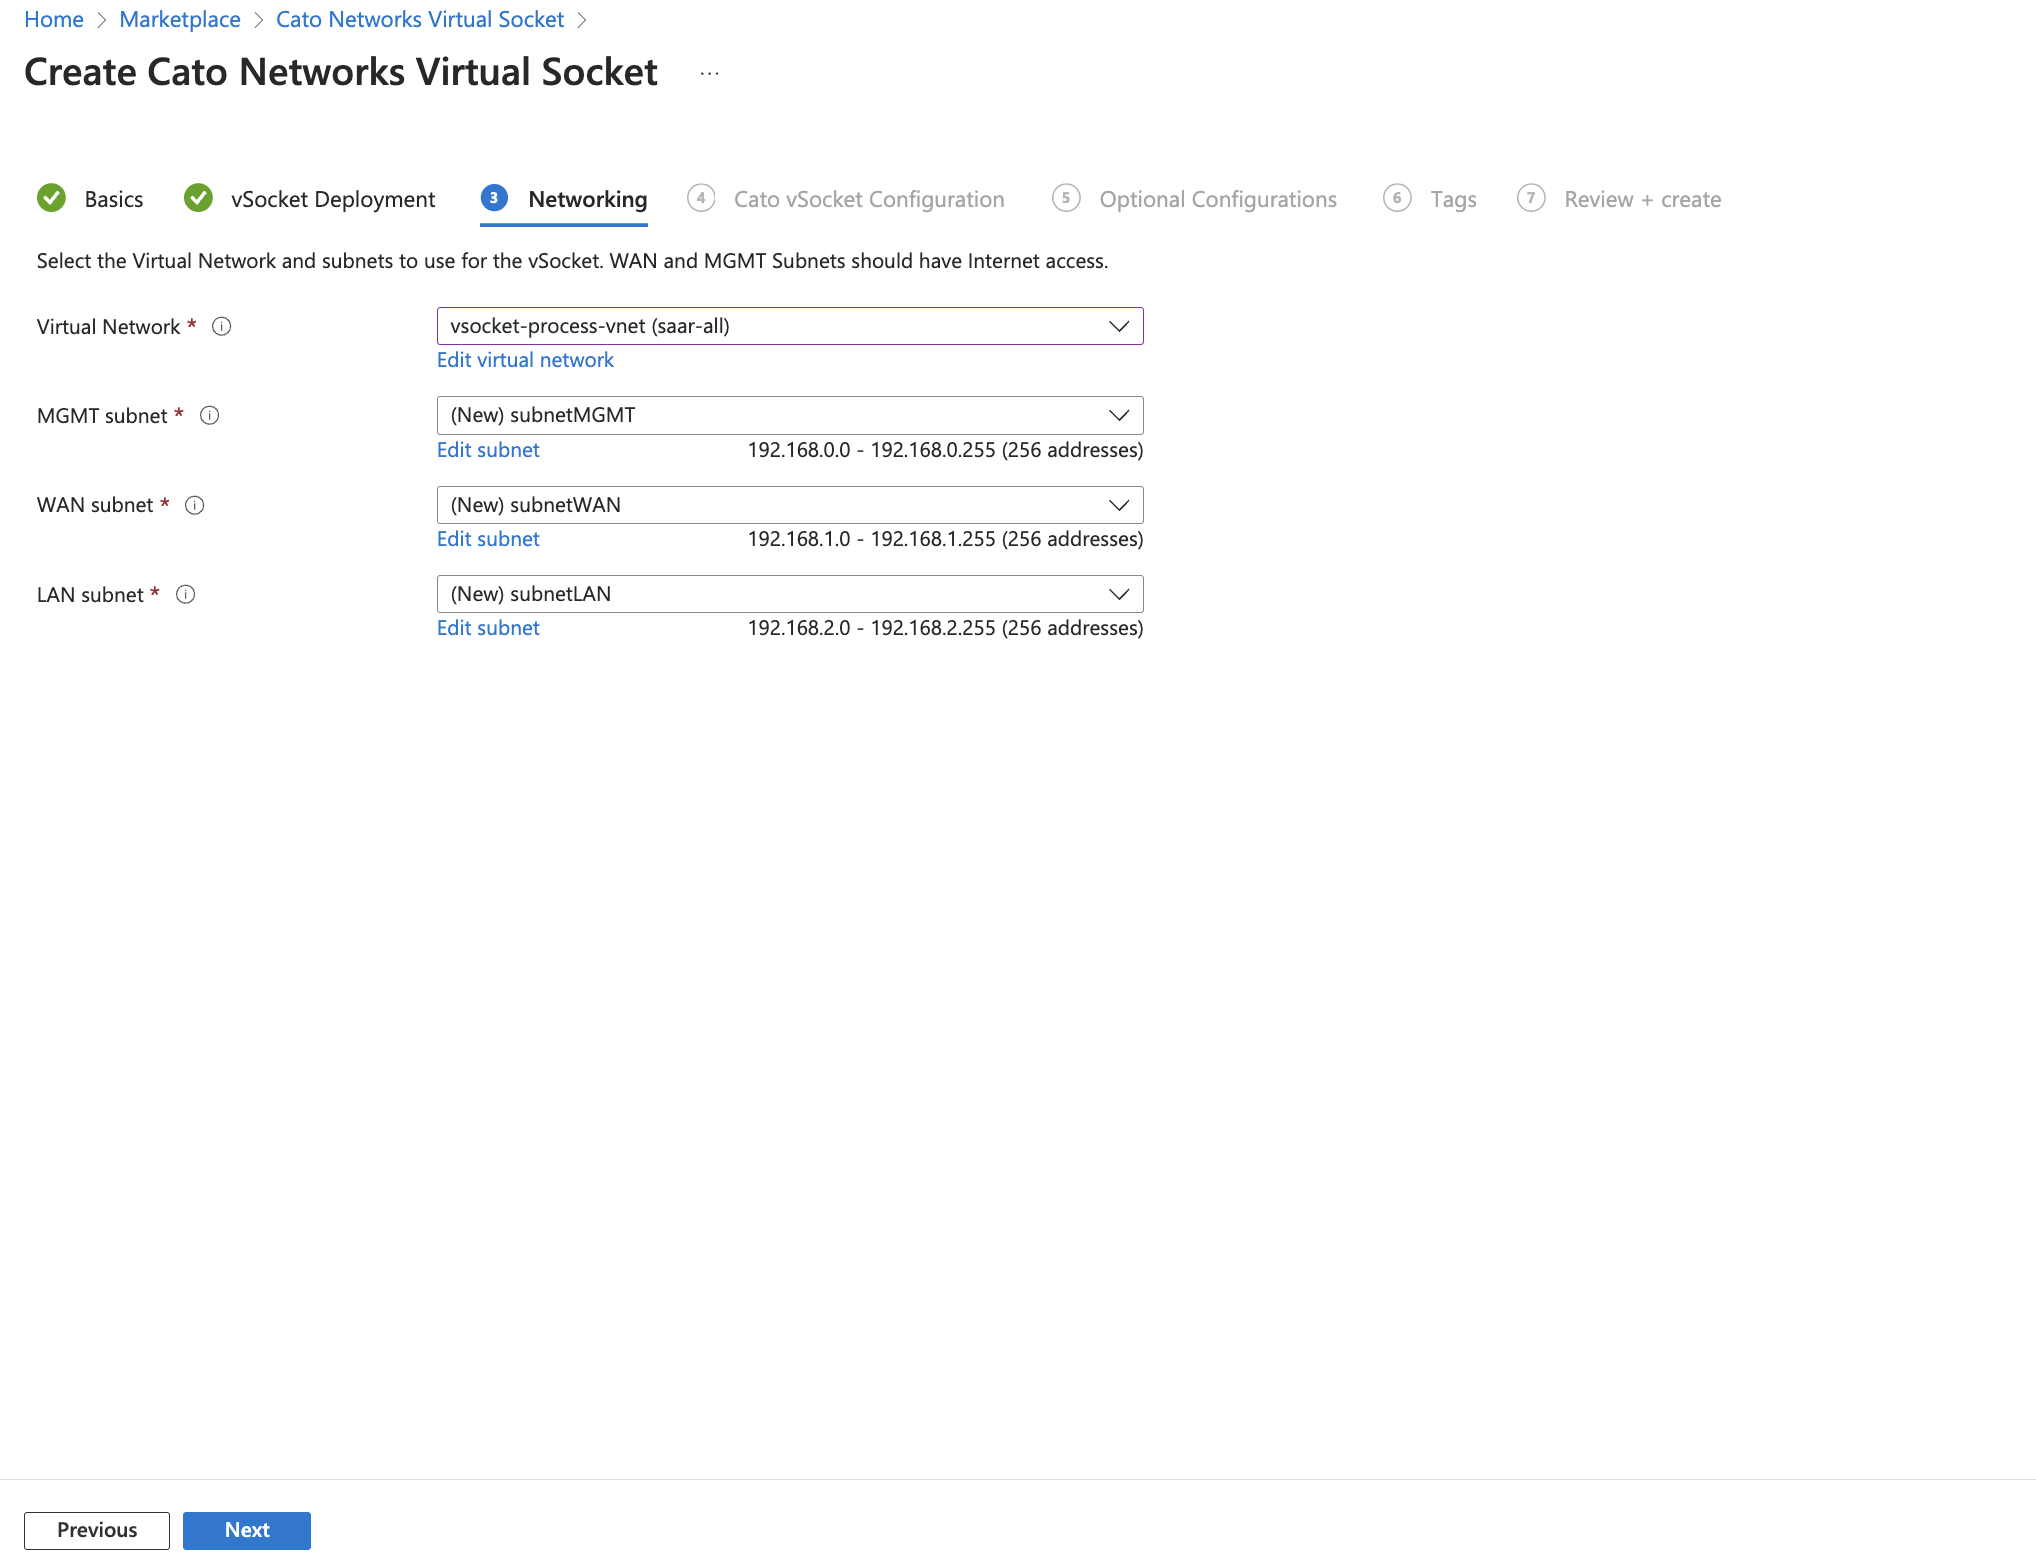Click the checkmark on vSocket Deployment step

tap(198, 198)
